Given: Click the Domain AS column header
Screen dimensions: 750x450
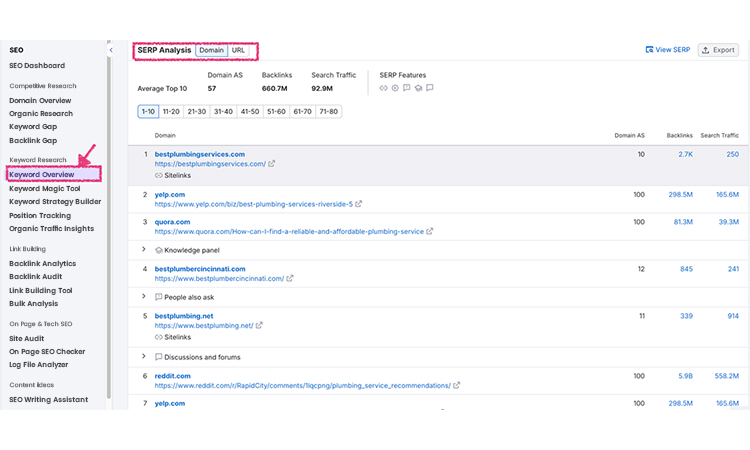Looking at the screenshot, I should [x=629, y=135].
